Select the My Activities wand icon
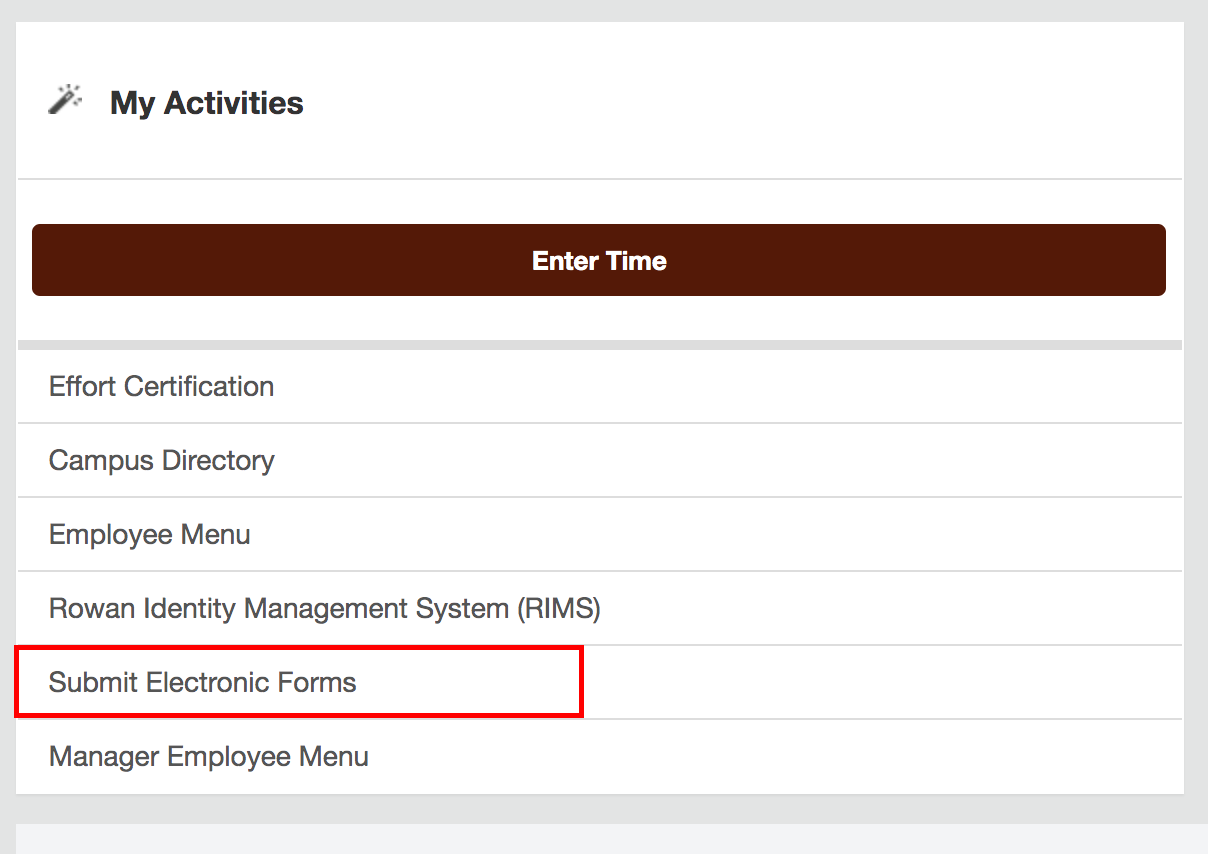Image resolution: width=1208 pixels, height=854 pixels. tap(65, 100)
